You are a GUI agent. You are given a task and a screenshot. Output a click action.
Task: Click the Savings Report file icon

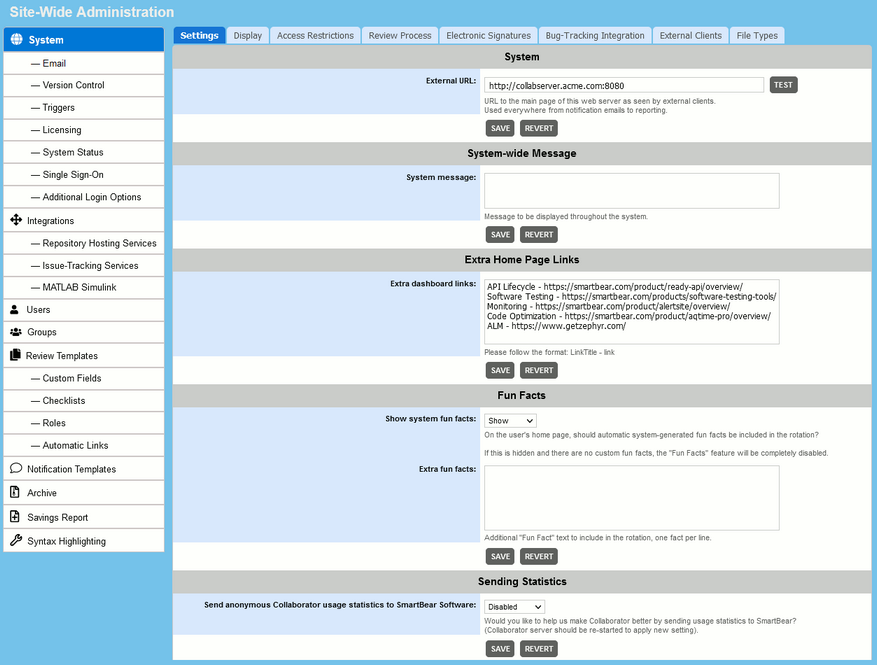15,517
